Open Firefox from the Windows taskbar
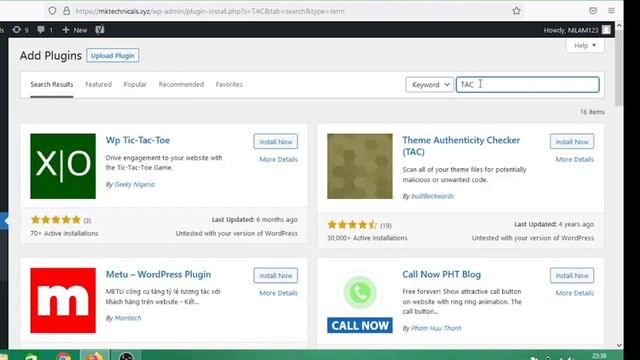Image resolution: width=640 pixels, height=360 pixels. point(94,356)
